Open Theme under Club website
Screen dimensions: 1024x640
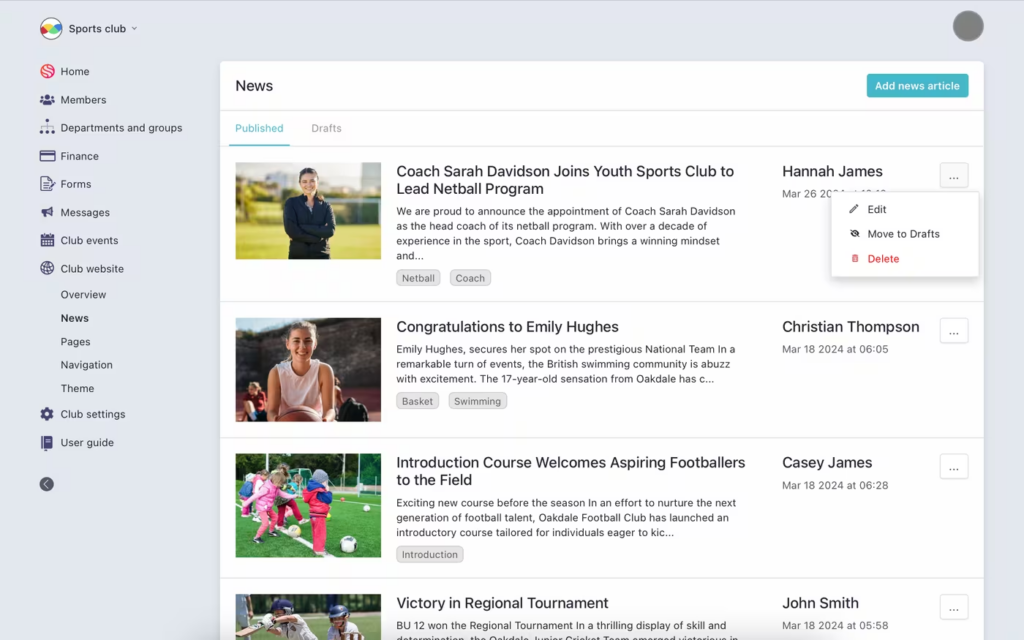coord(78,389)
